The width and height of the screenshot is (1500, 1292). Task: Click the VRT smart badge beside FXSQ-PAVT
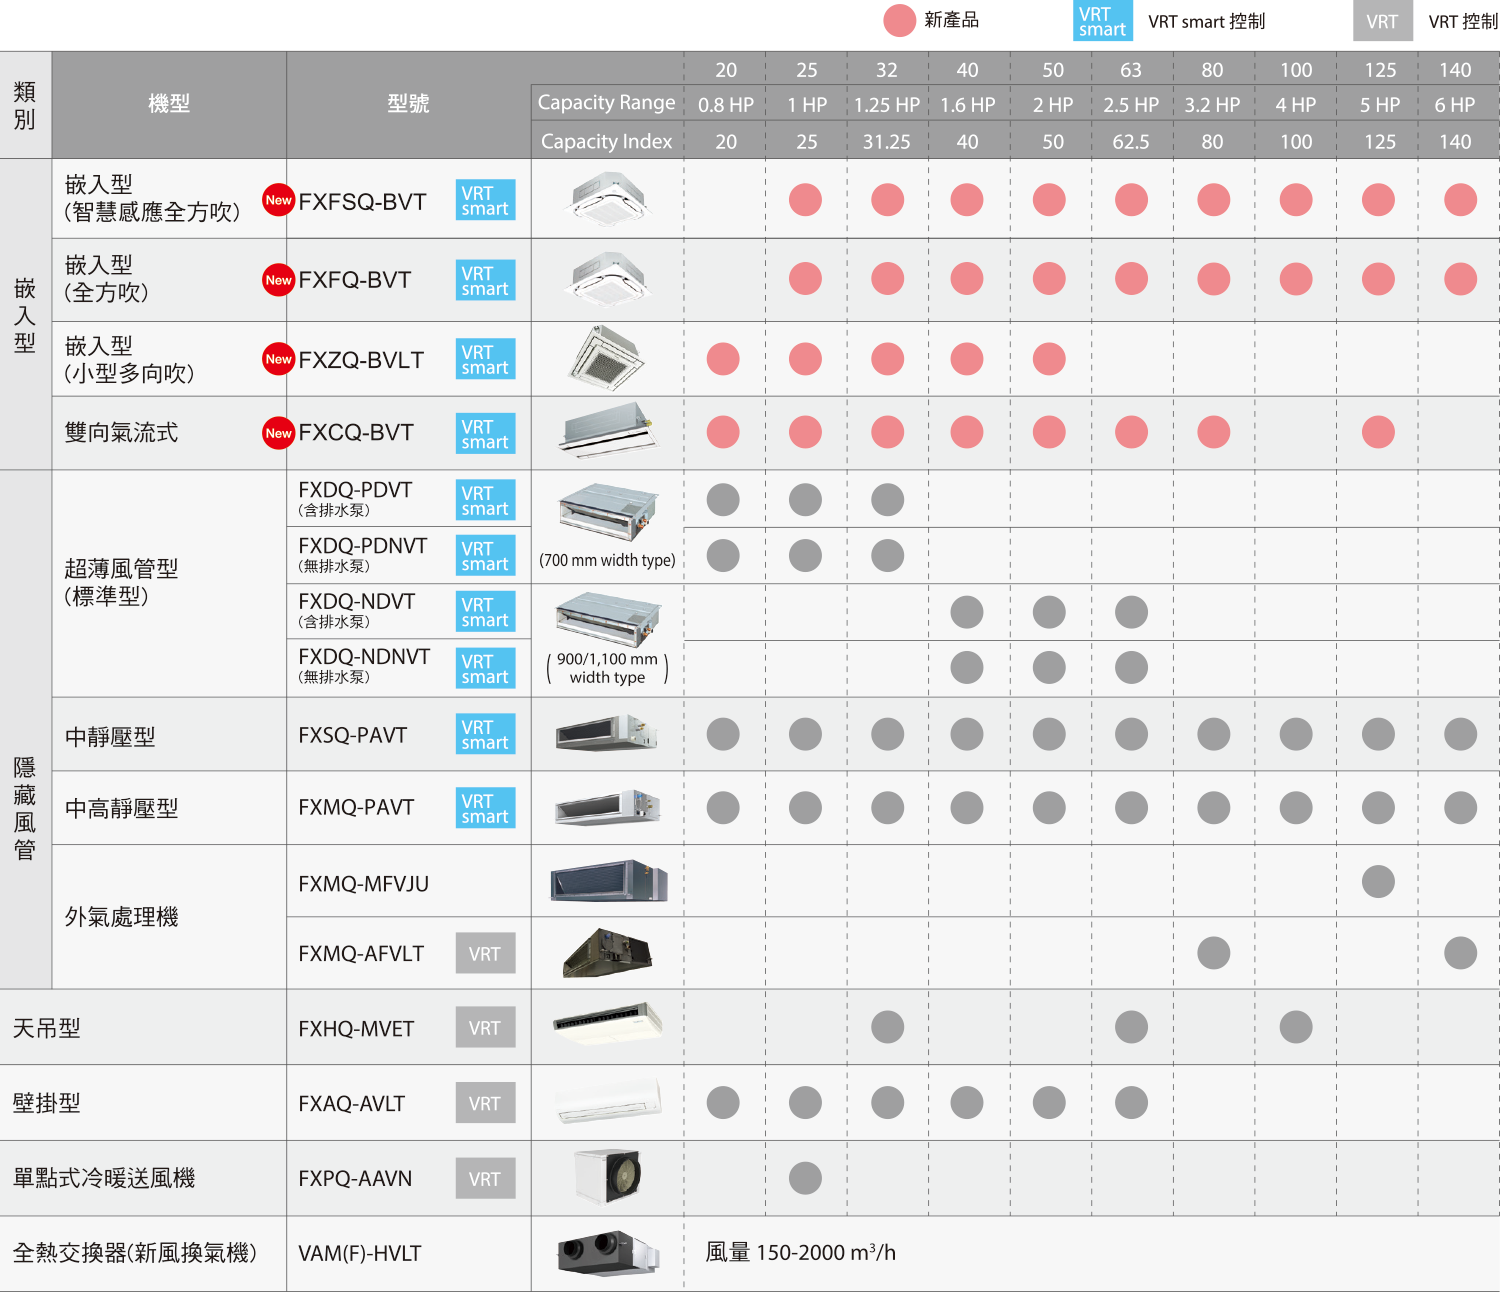click(x=485, y=734)
